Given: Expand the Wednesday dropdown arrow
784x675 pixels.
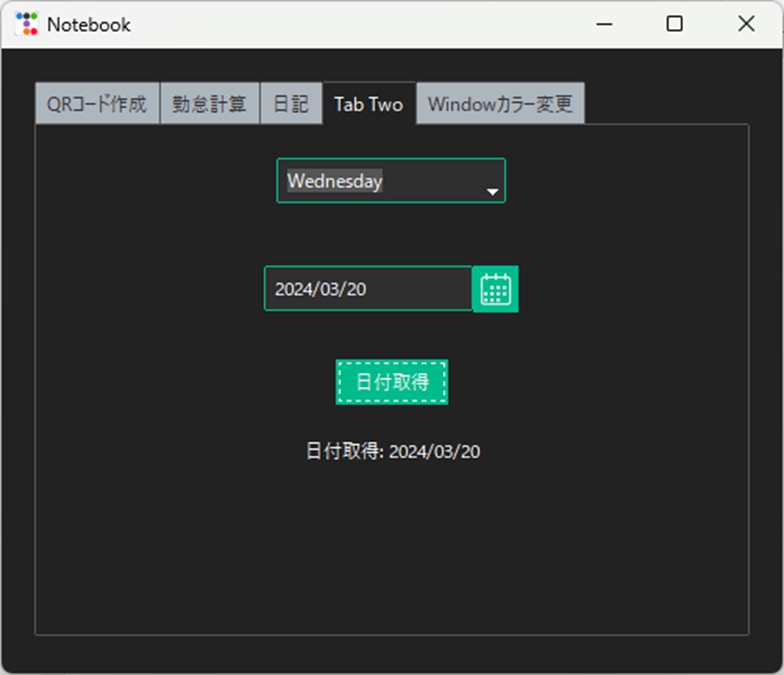Looking at the screenshot, I should click(x=492, y=192).
